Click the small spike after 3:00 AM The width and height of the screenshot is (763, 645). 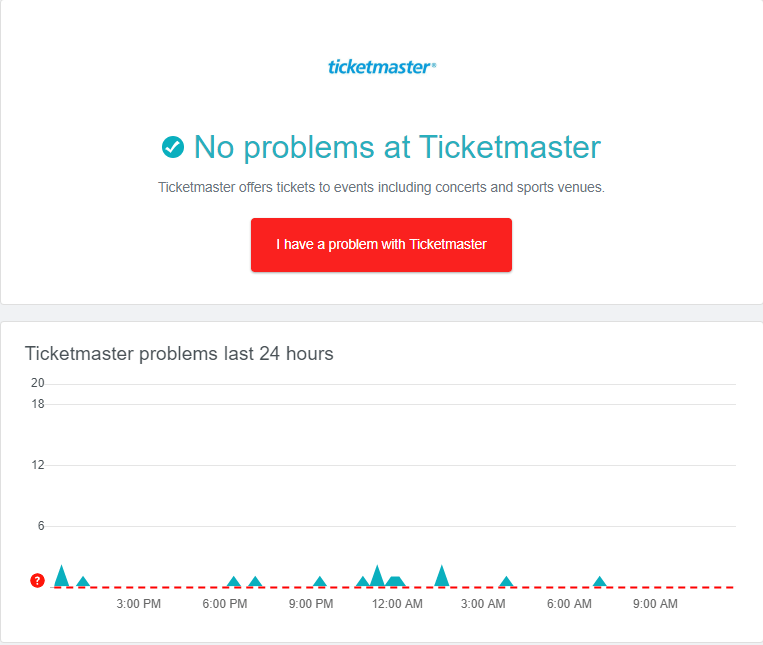point(506,582)
